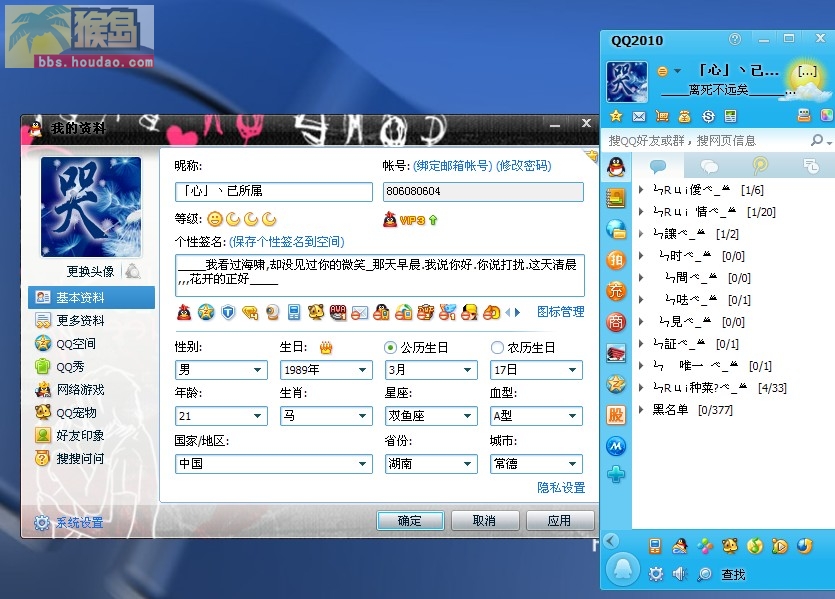This screenshot has width=835, height=599.
Task: Open QQ Zone from the QQ2010 star toolbar icon
Action: [616, 116]
